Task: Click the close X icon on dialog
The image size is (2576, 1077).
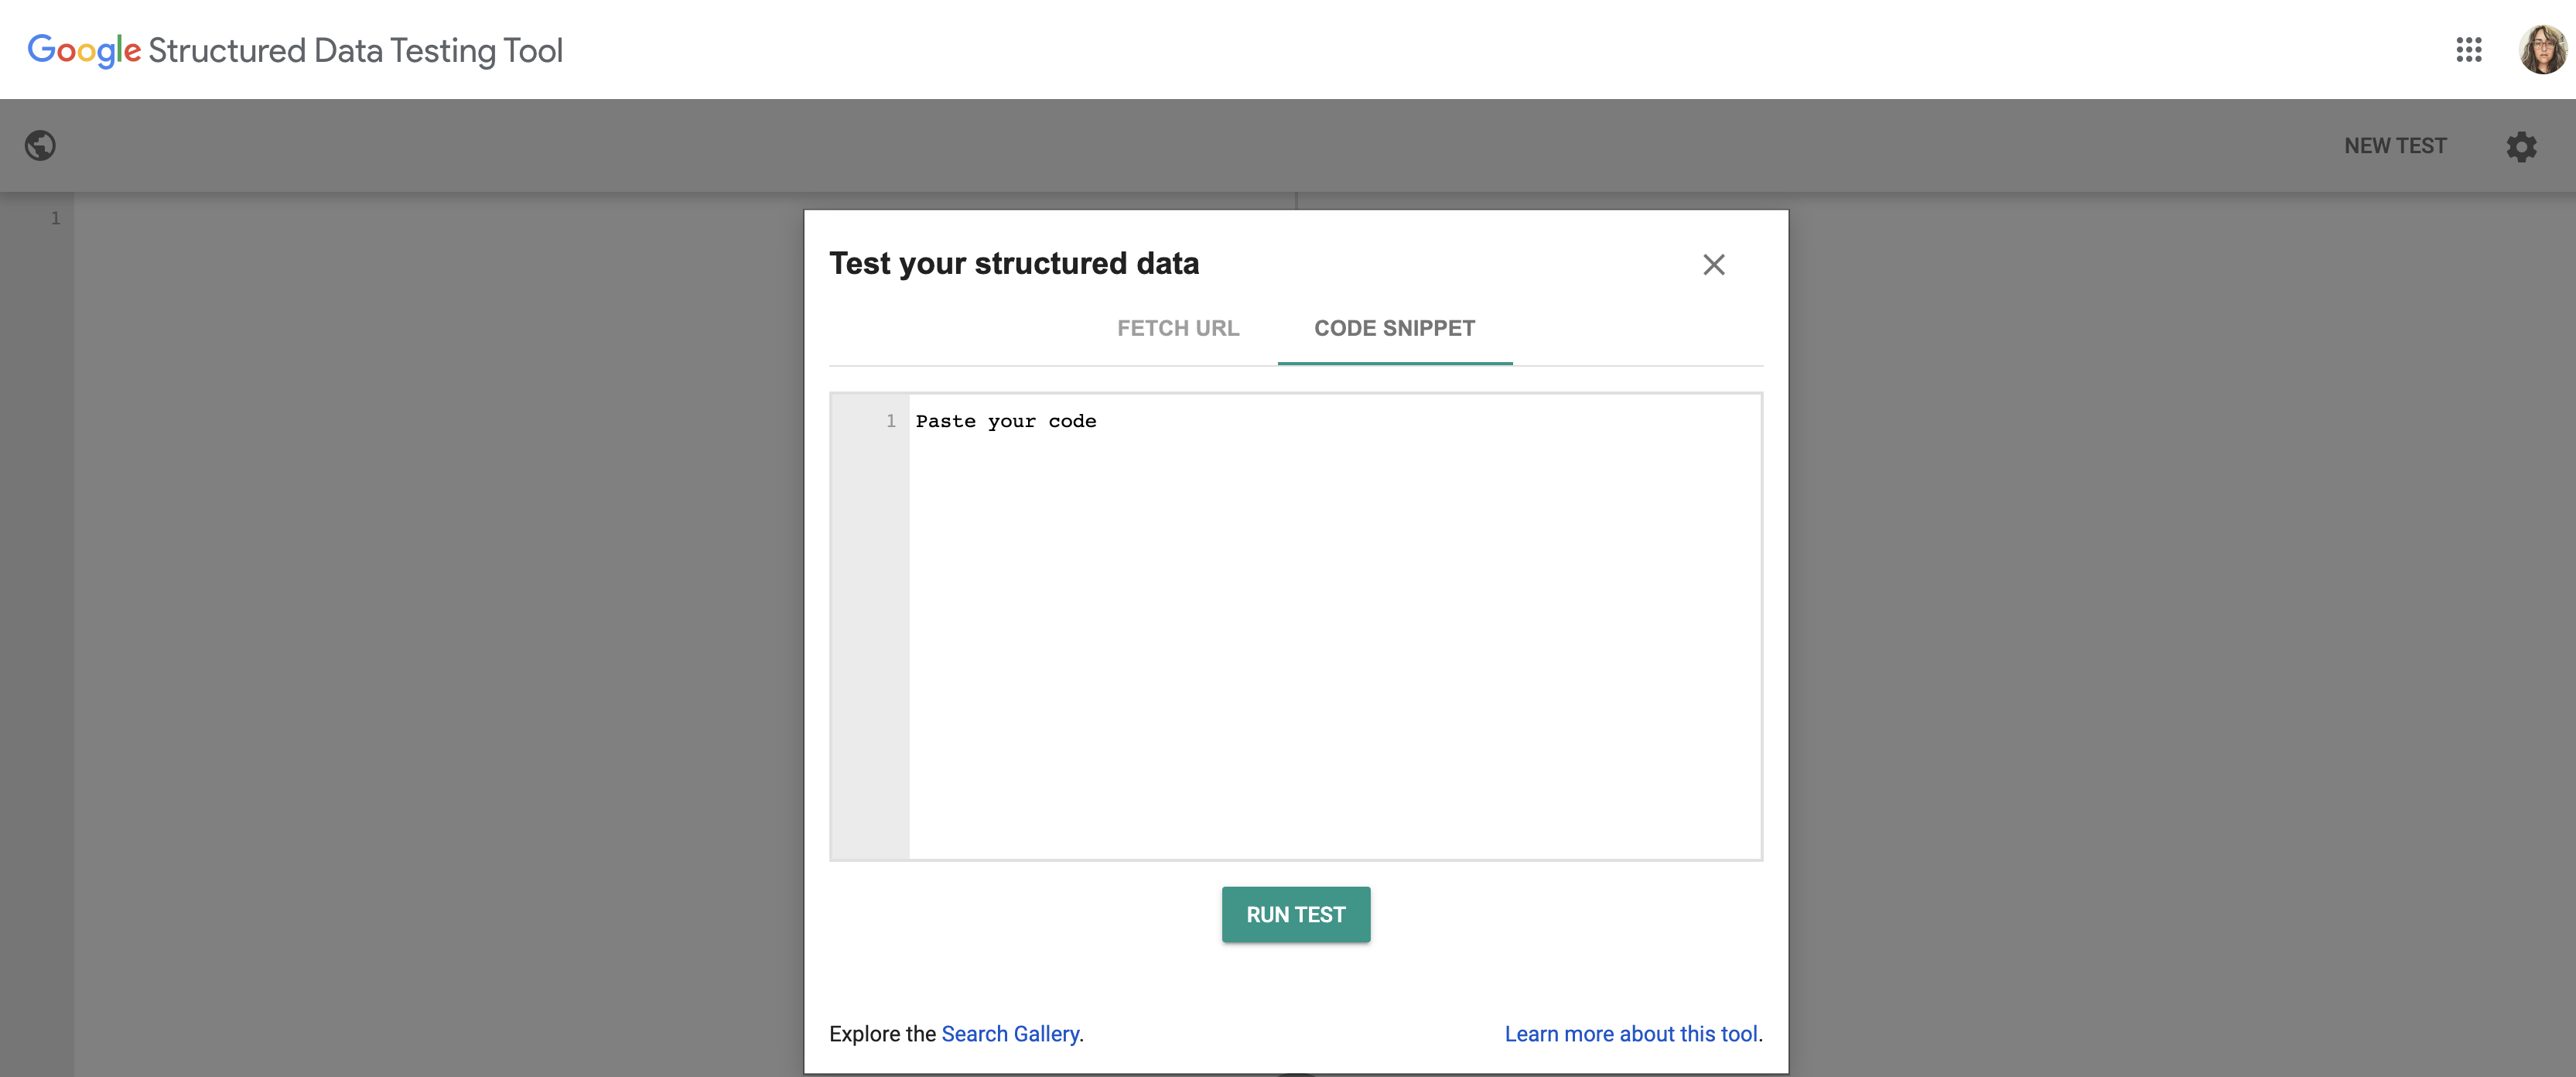Action: (1715, 263)
